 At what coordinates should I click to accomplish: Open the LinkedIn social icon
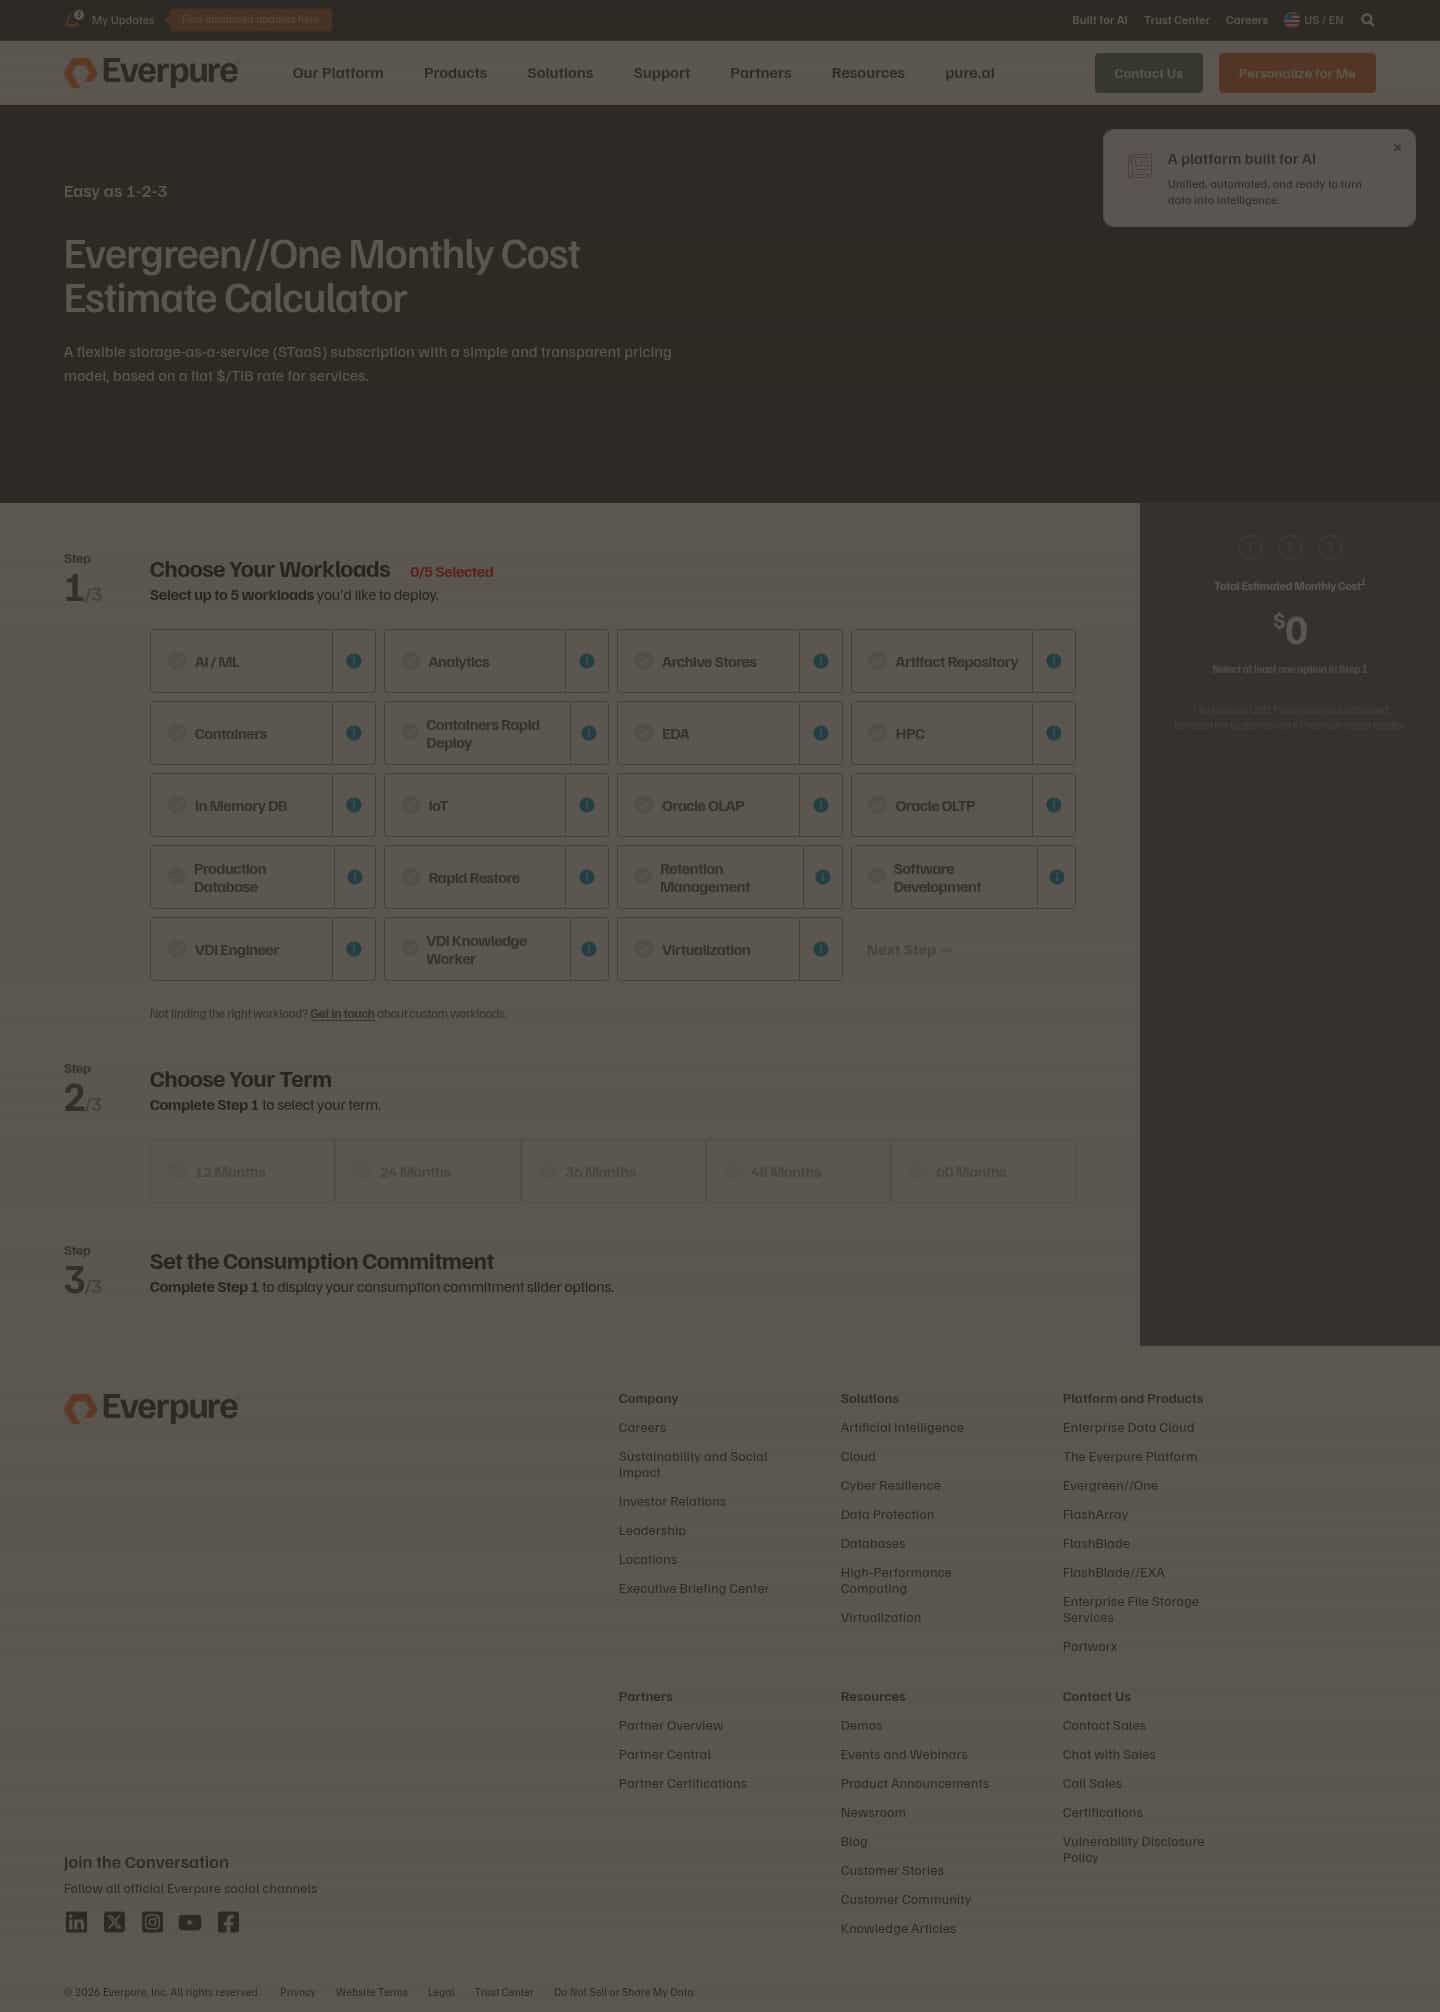76,1922
